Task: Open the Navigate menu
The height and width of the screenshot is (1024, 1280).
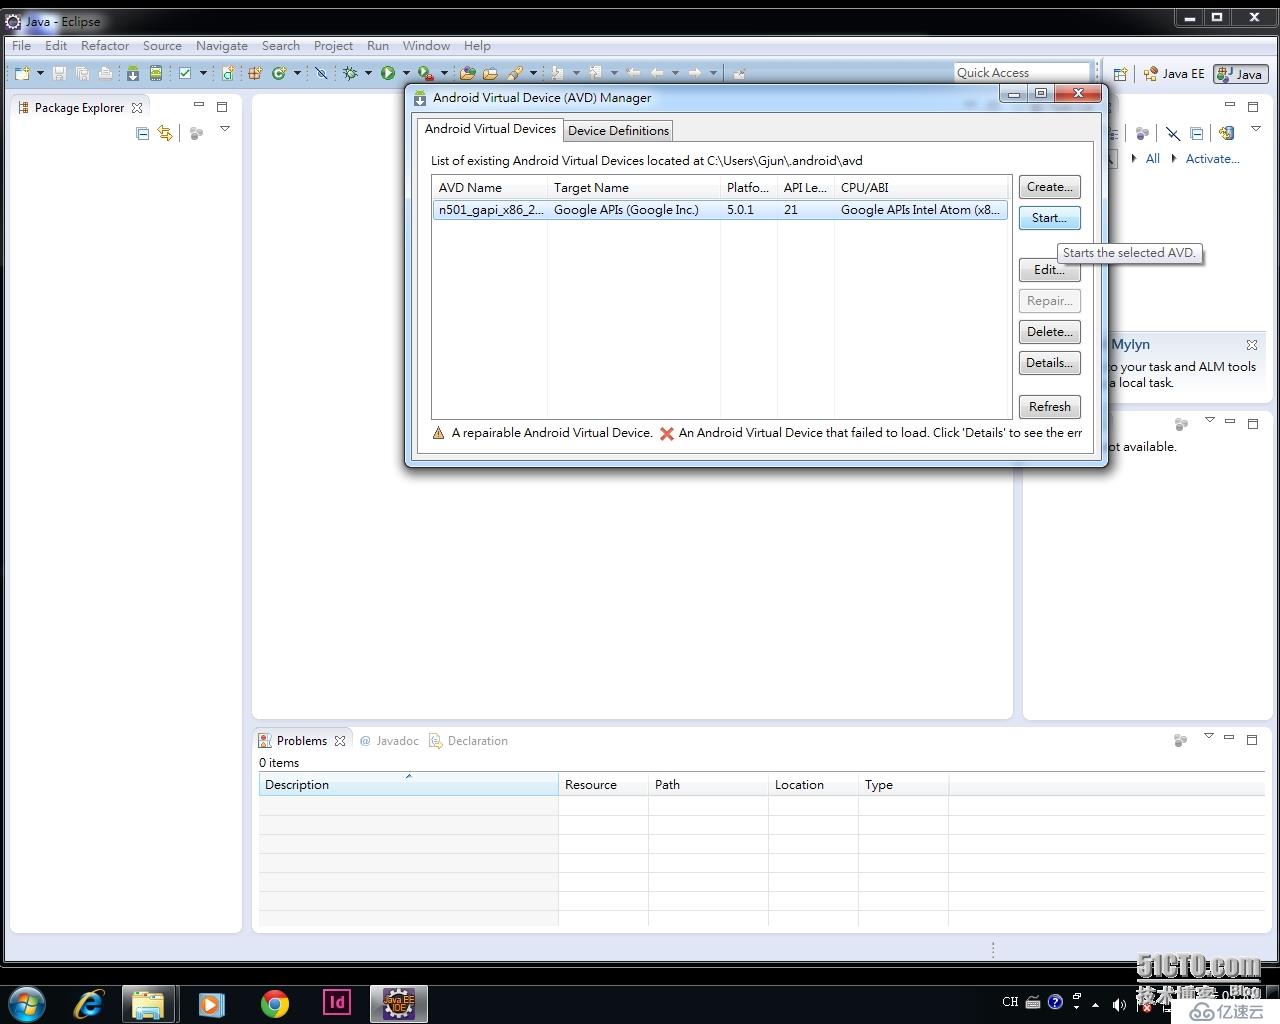Action: [222, 45]
